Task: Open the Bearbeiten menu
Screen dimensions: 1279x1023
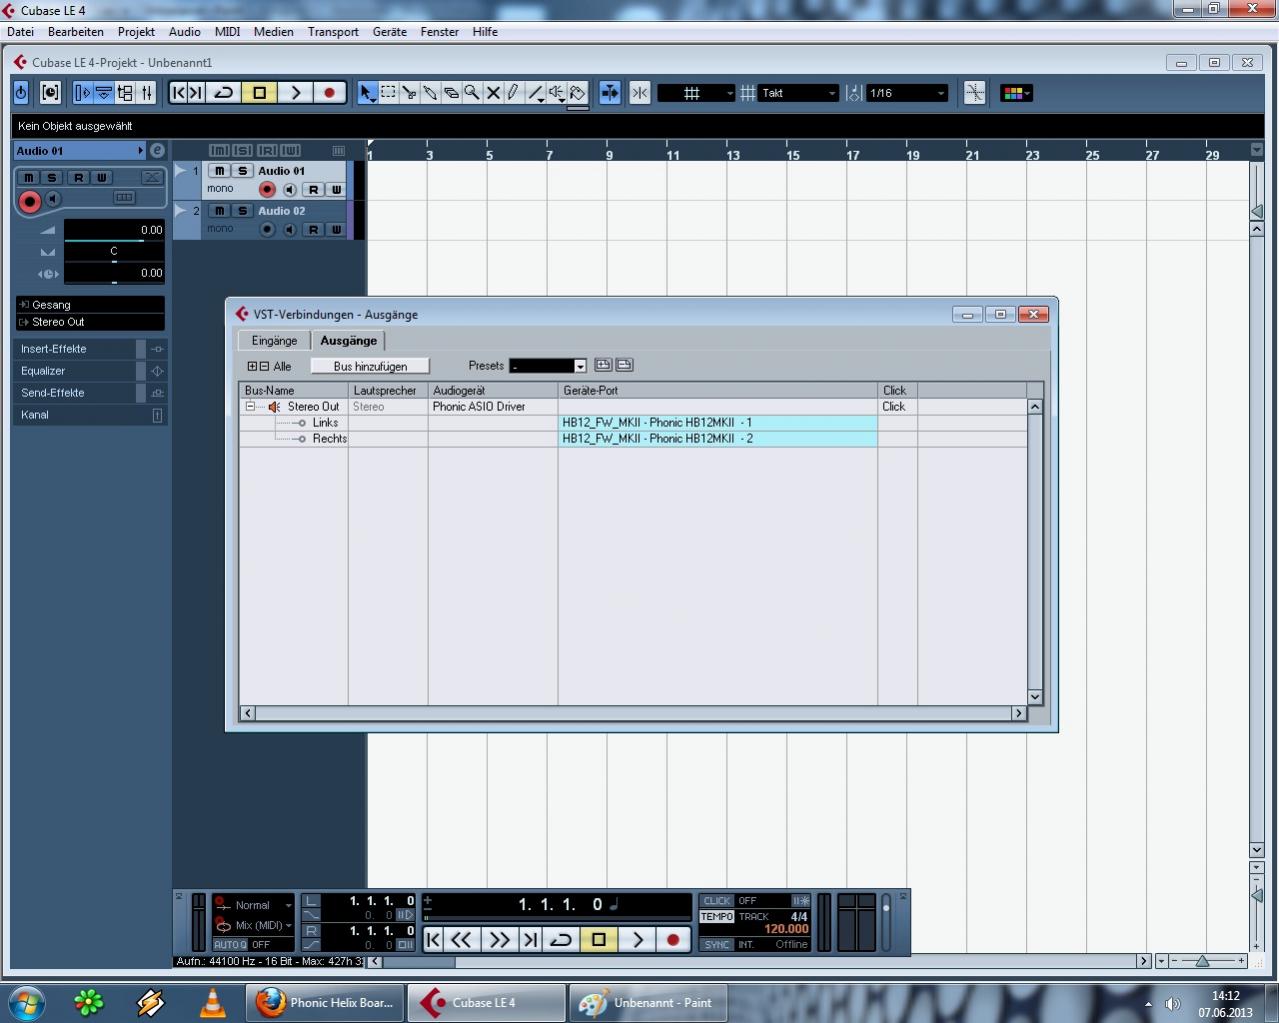Action: 76,32
